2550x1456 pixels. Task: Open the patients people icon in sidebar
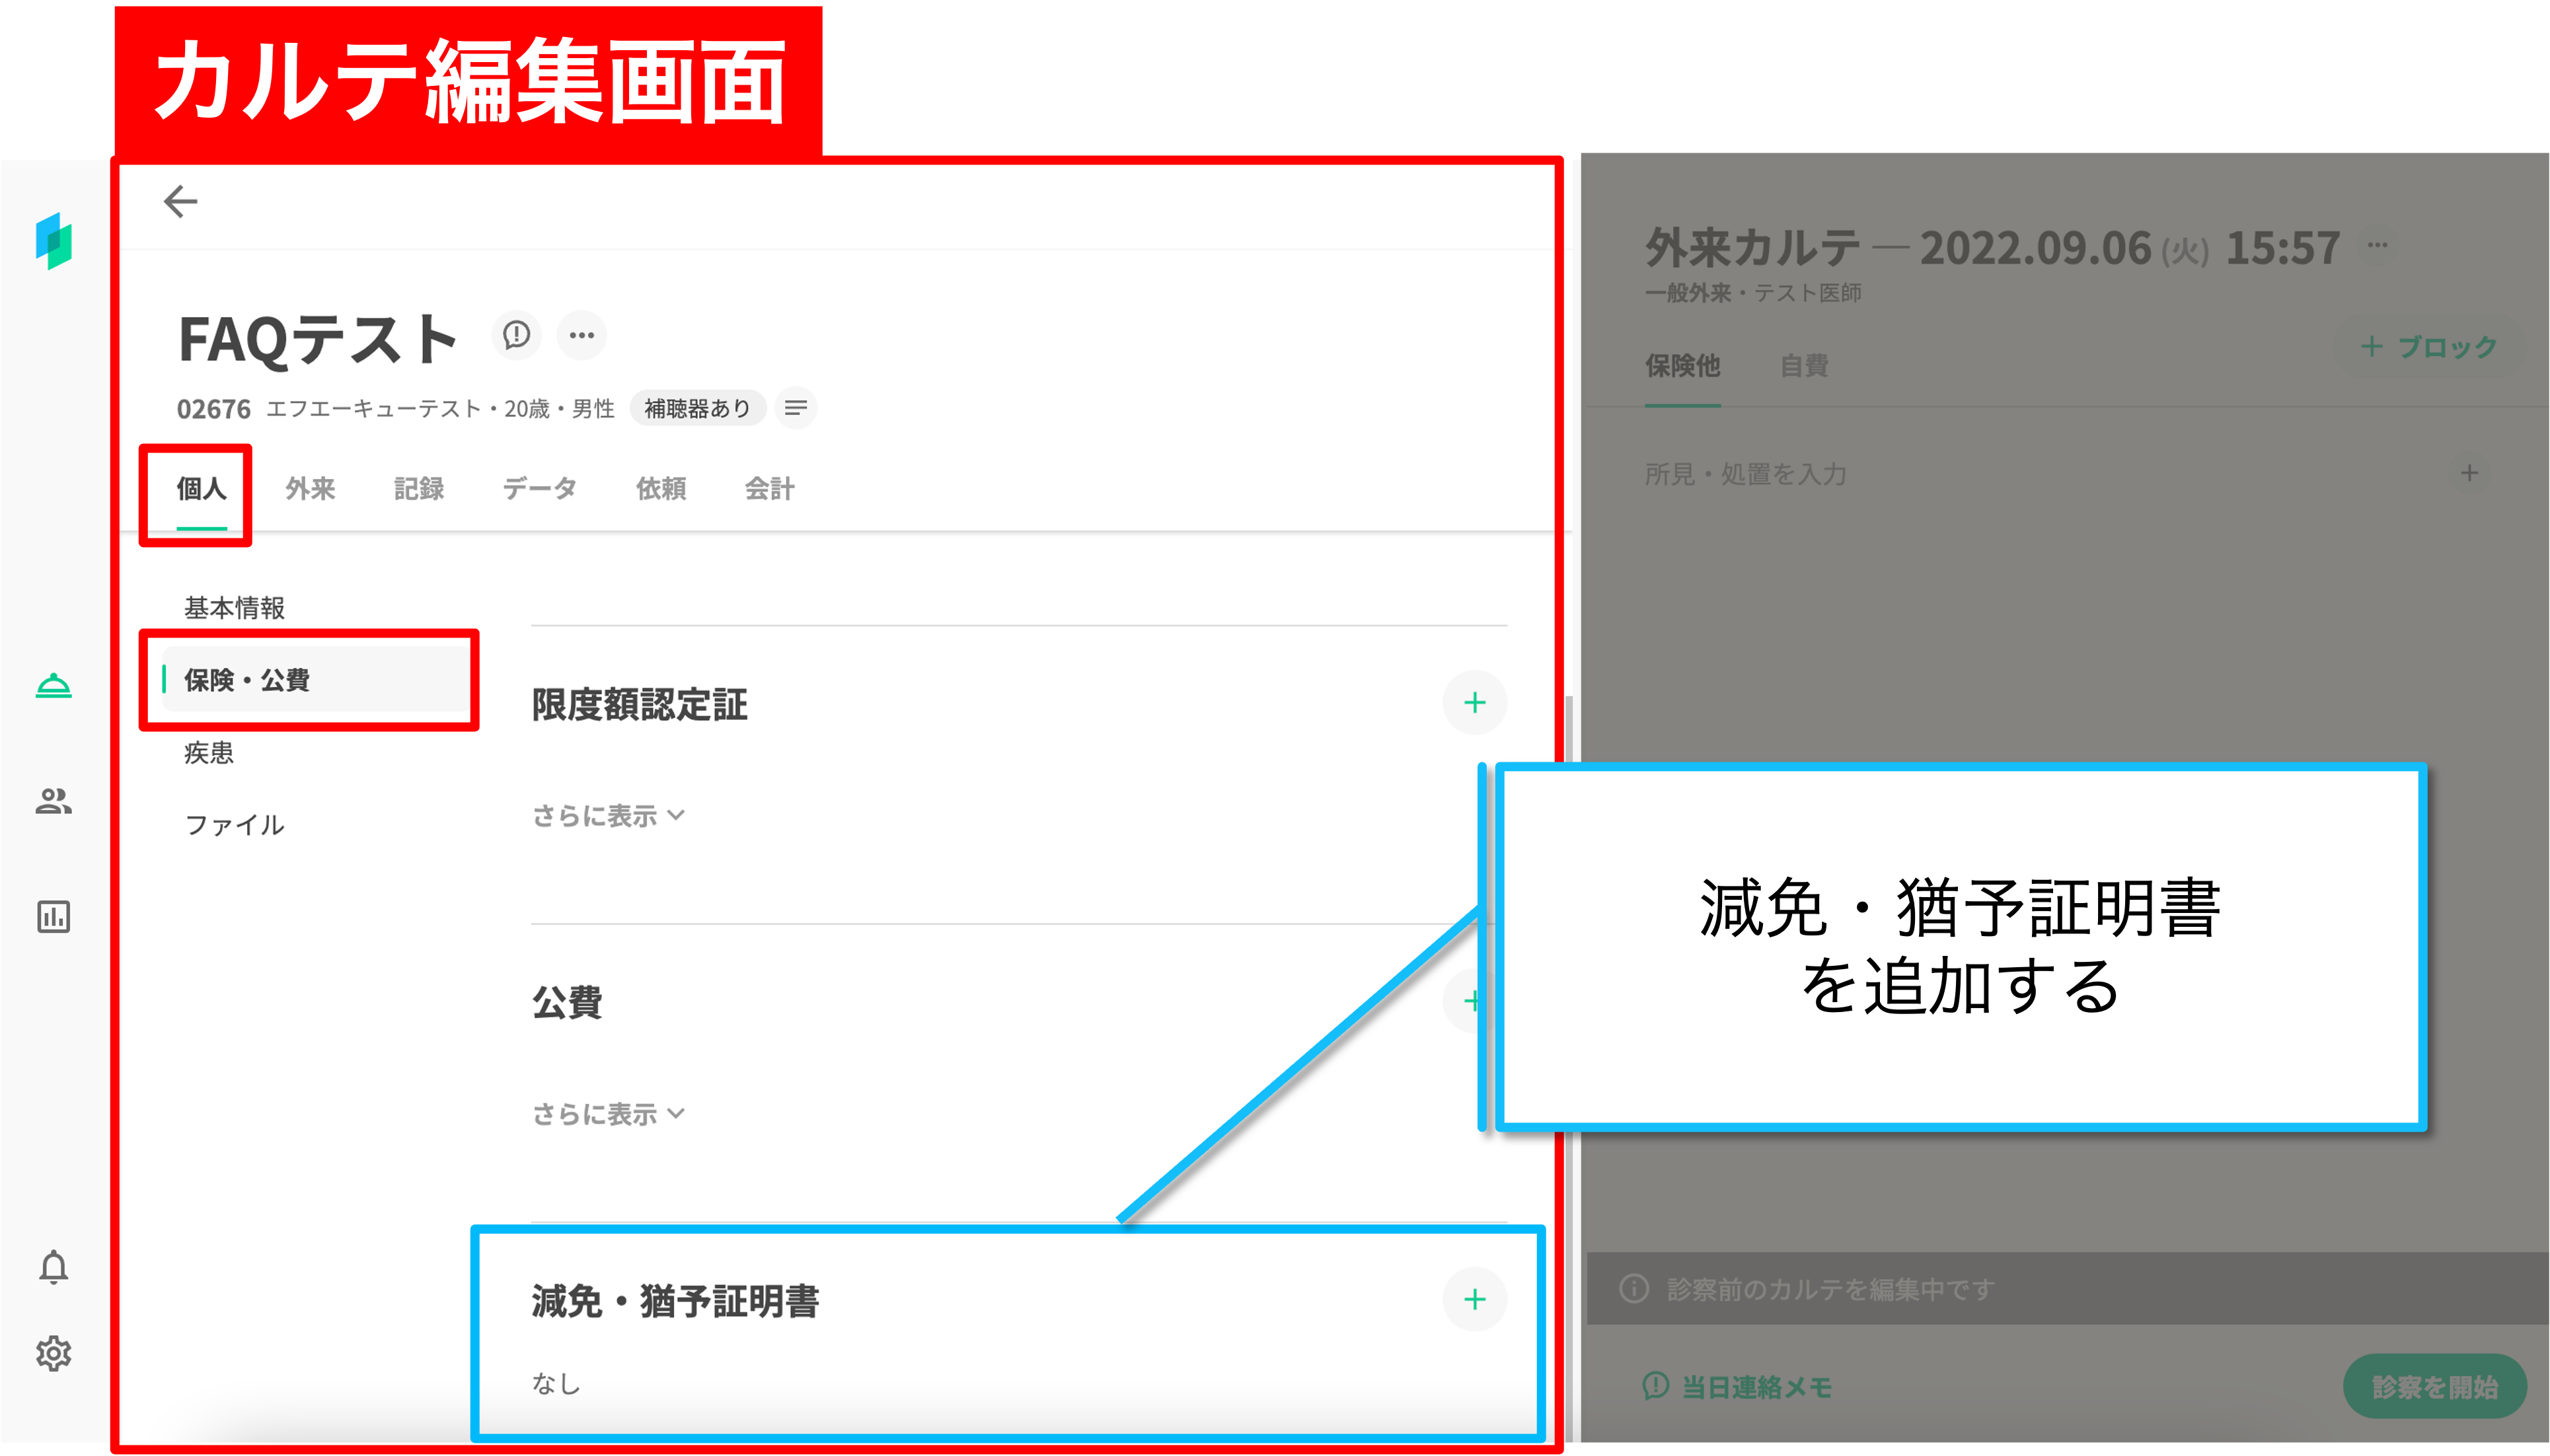[54, 801]
